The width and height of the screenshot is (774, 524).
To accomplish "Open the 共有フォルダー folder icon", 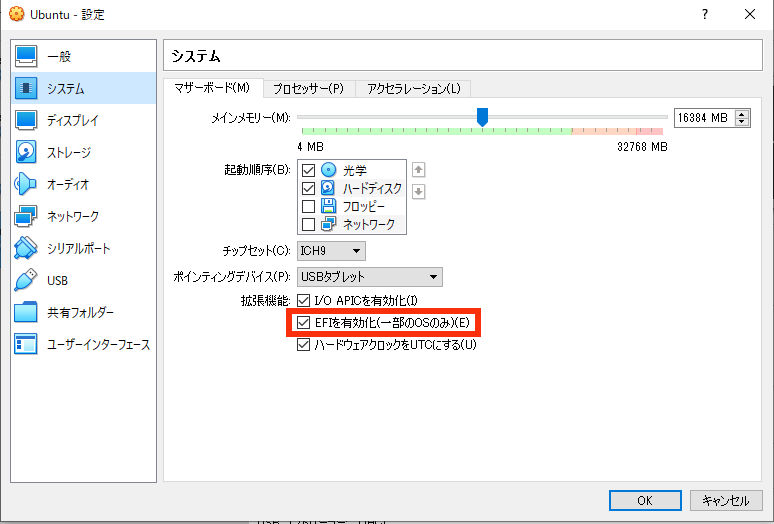I will [x=26, y=312].
